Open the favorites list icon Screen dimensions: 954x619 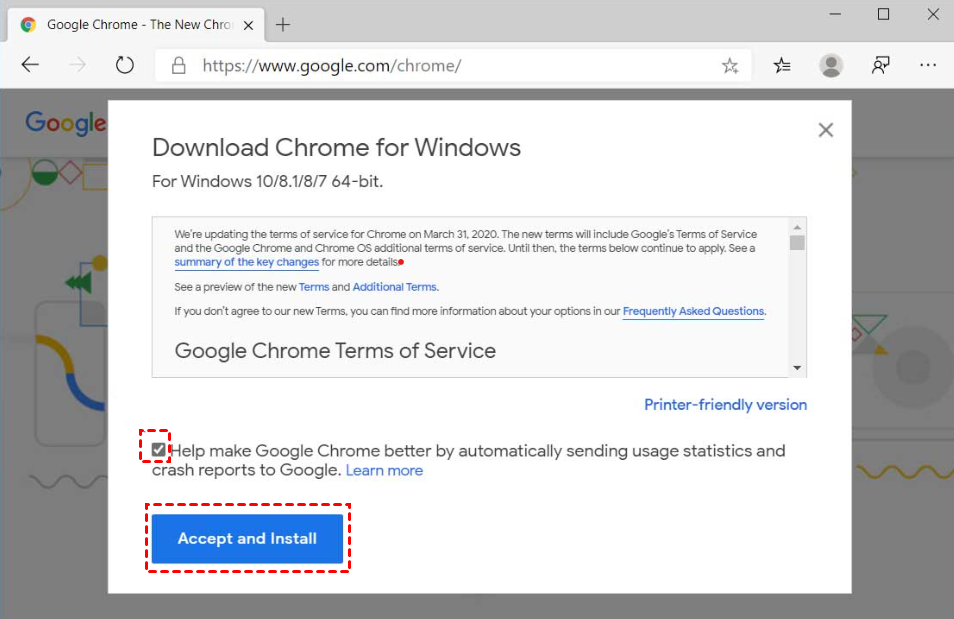pos(782,65)
